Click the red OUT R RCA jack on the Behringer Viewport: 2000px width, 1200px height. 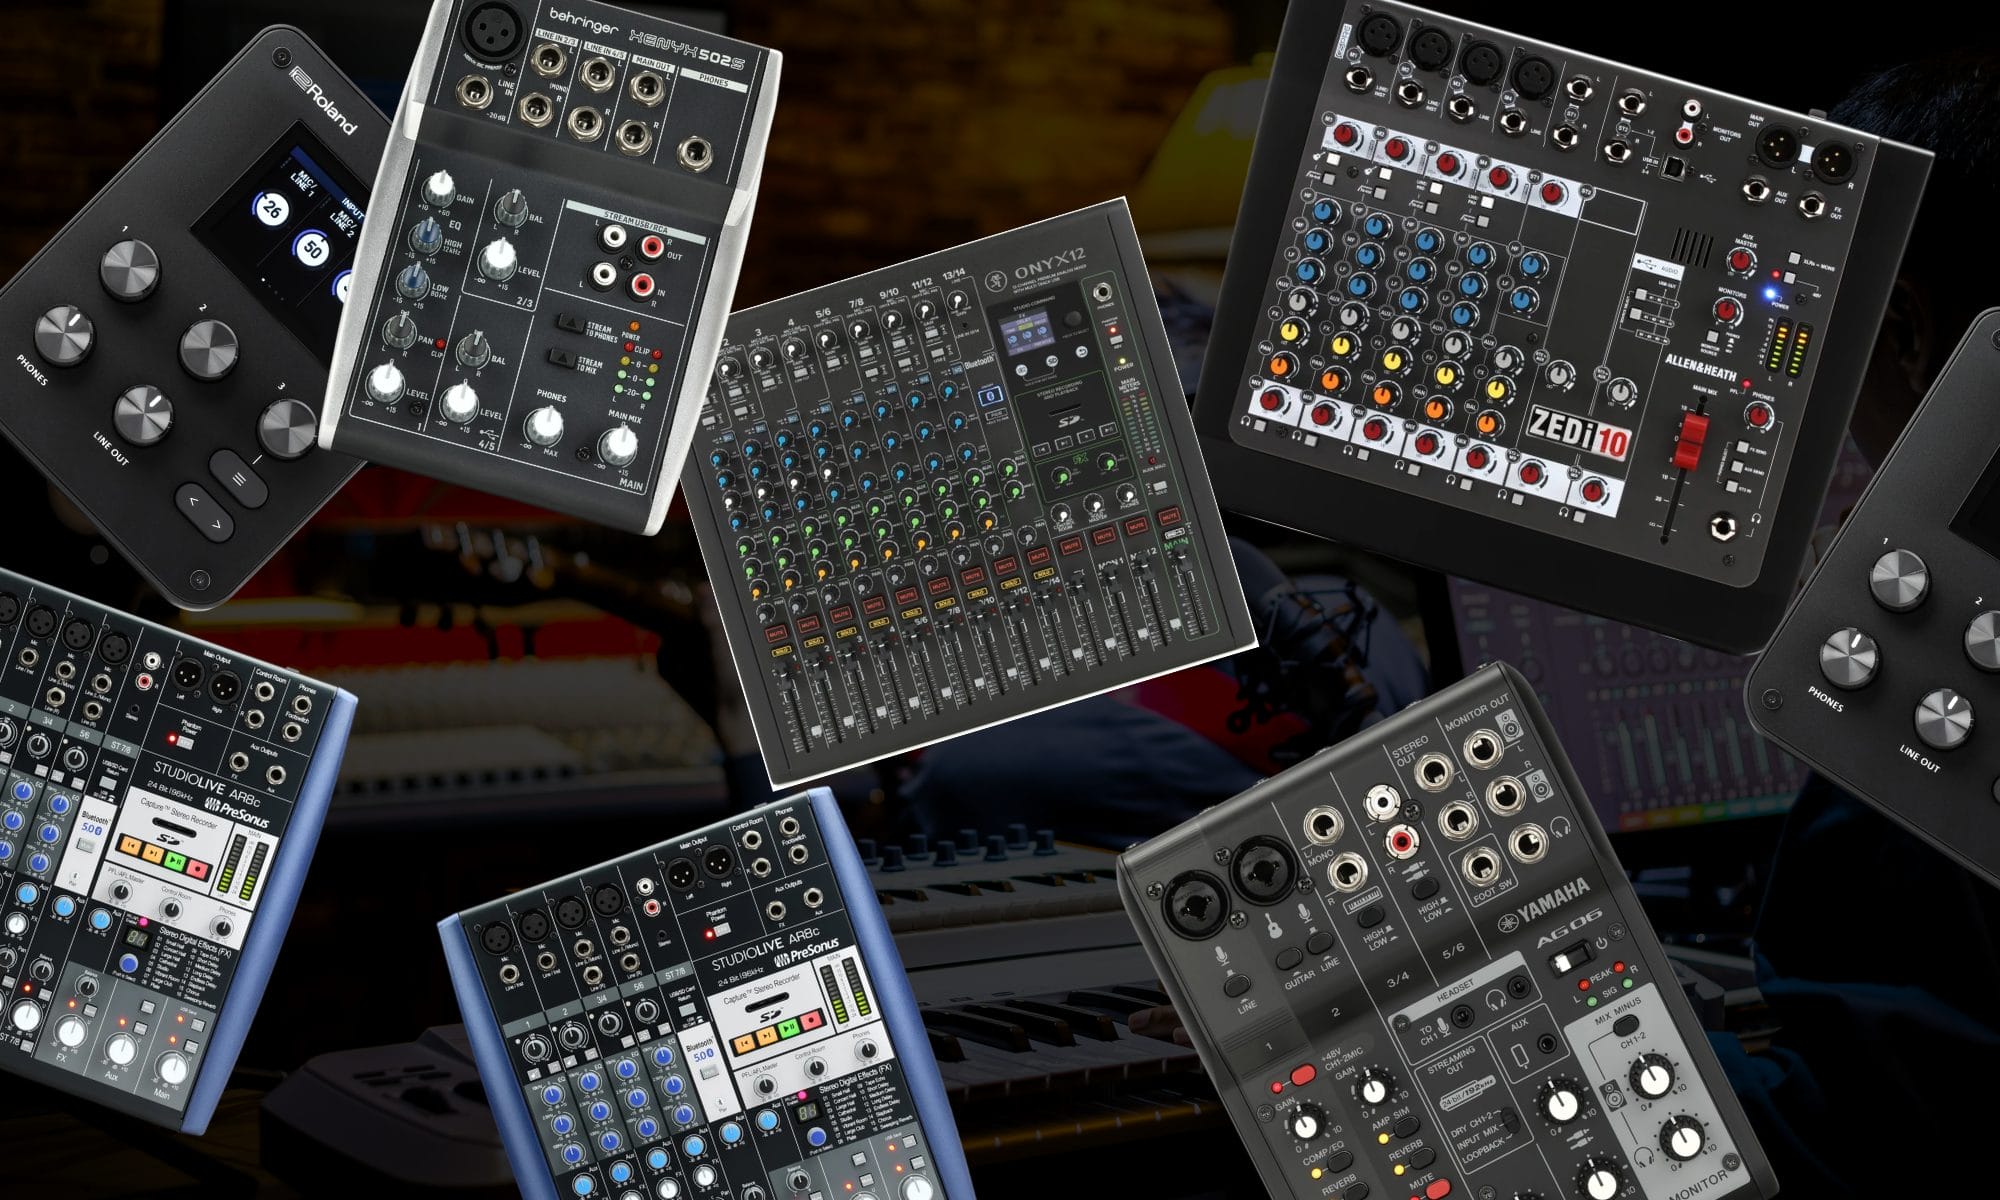(x=651, y=247)
